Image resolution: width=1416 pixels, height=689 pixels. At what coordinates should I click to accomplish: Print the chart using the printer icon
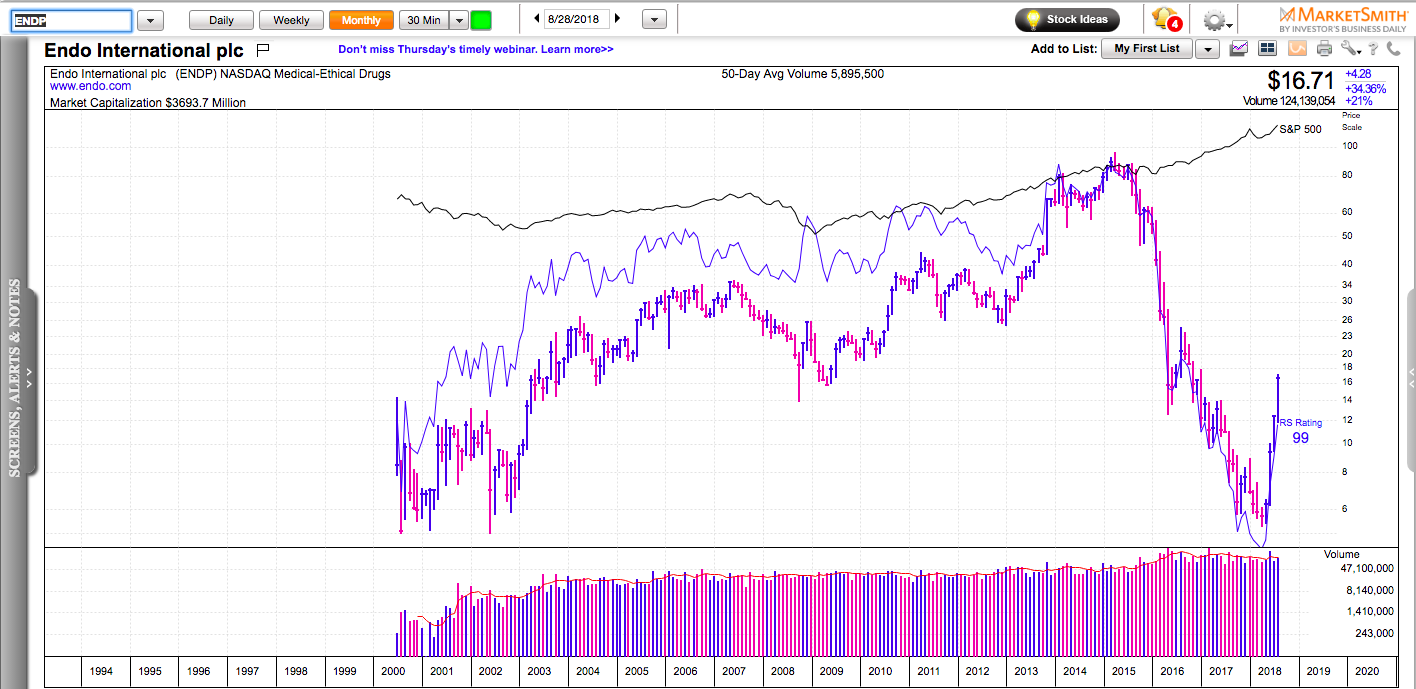pos(1324,48)
